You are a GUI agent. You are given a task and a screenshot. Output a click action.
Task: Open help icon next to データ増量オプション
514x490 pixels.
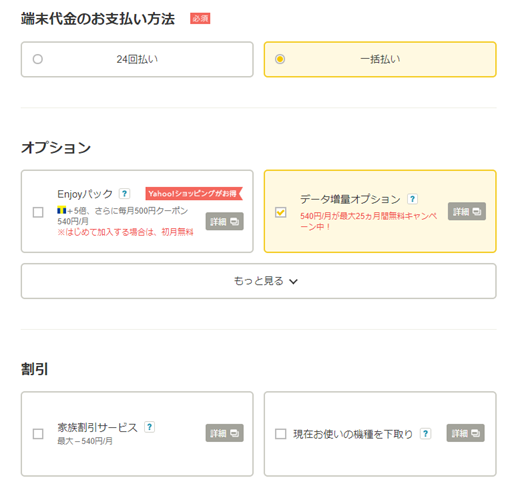pyautogui.click(x=412, y=199)
